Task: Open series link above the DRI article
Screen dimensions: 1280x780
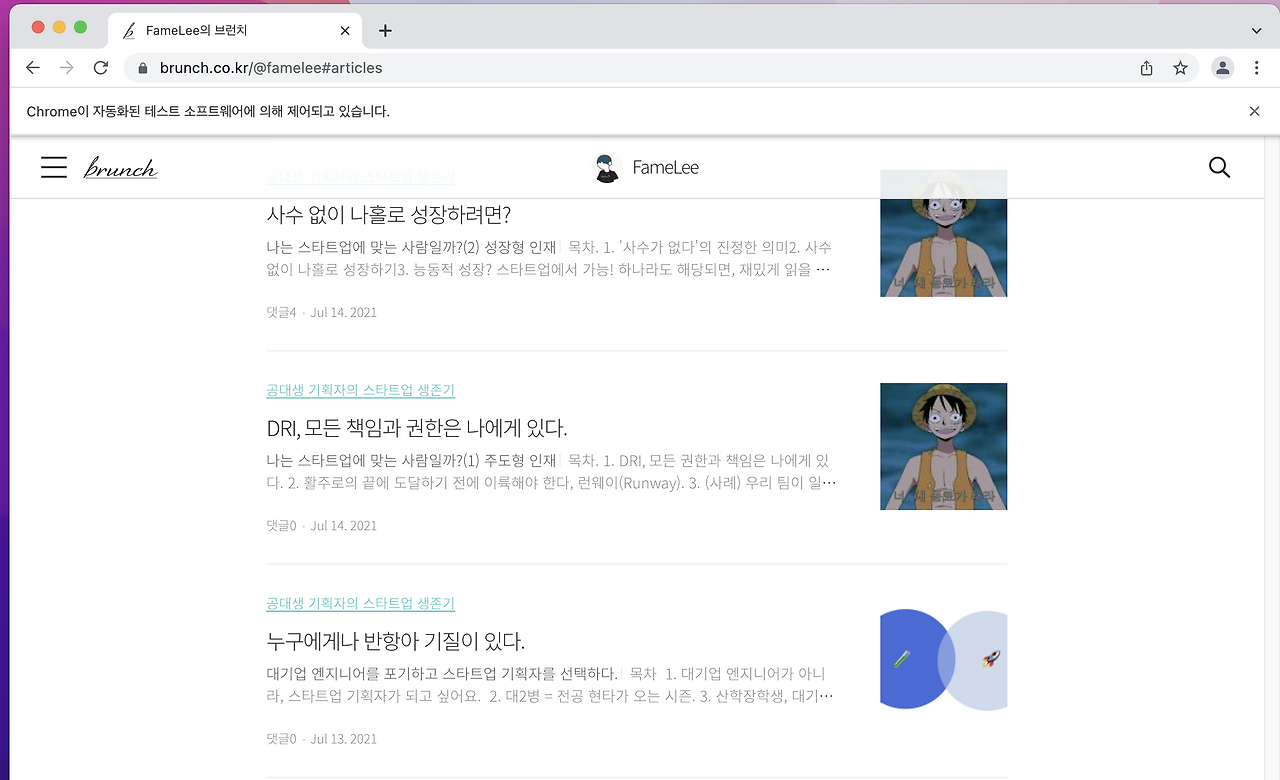Action: pos(361,390)
